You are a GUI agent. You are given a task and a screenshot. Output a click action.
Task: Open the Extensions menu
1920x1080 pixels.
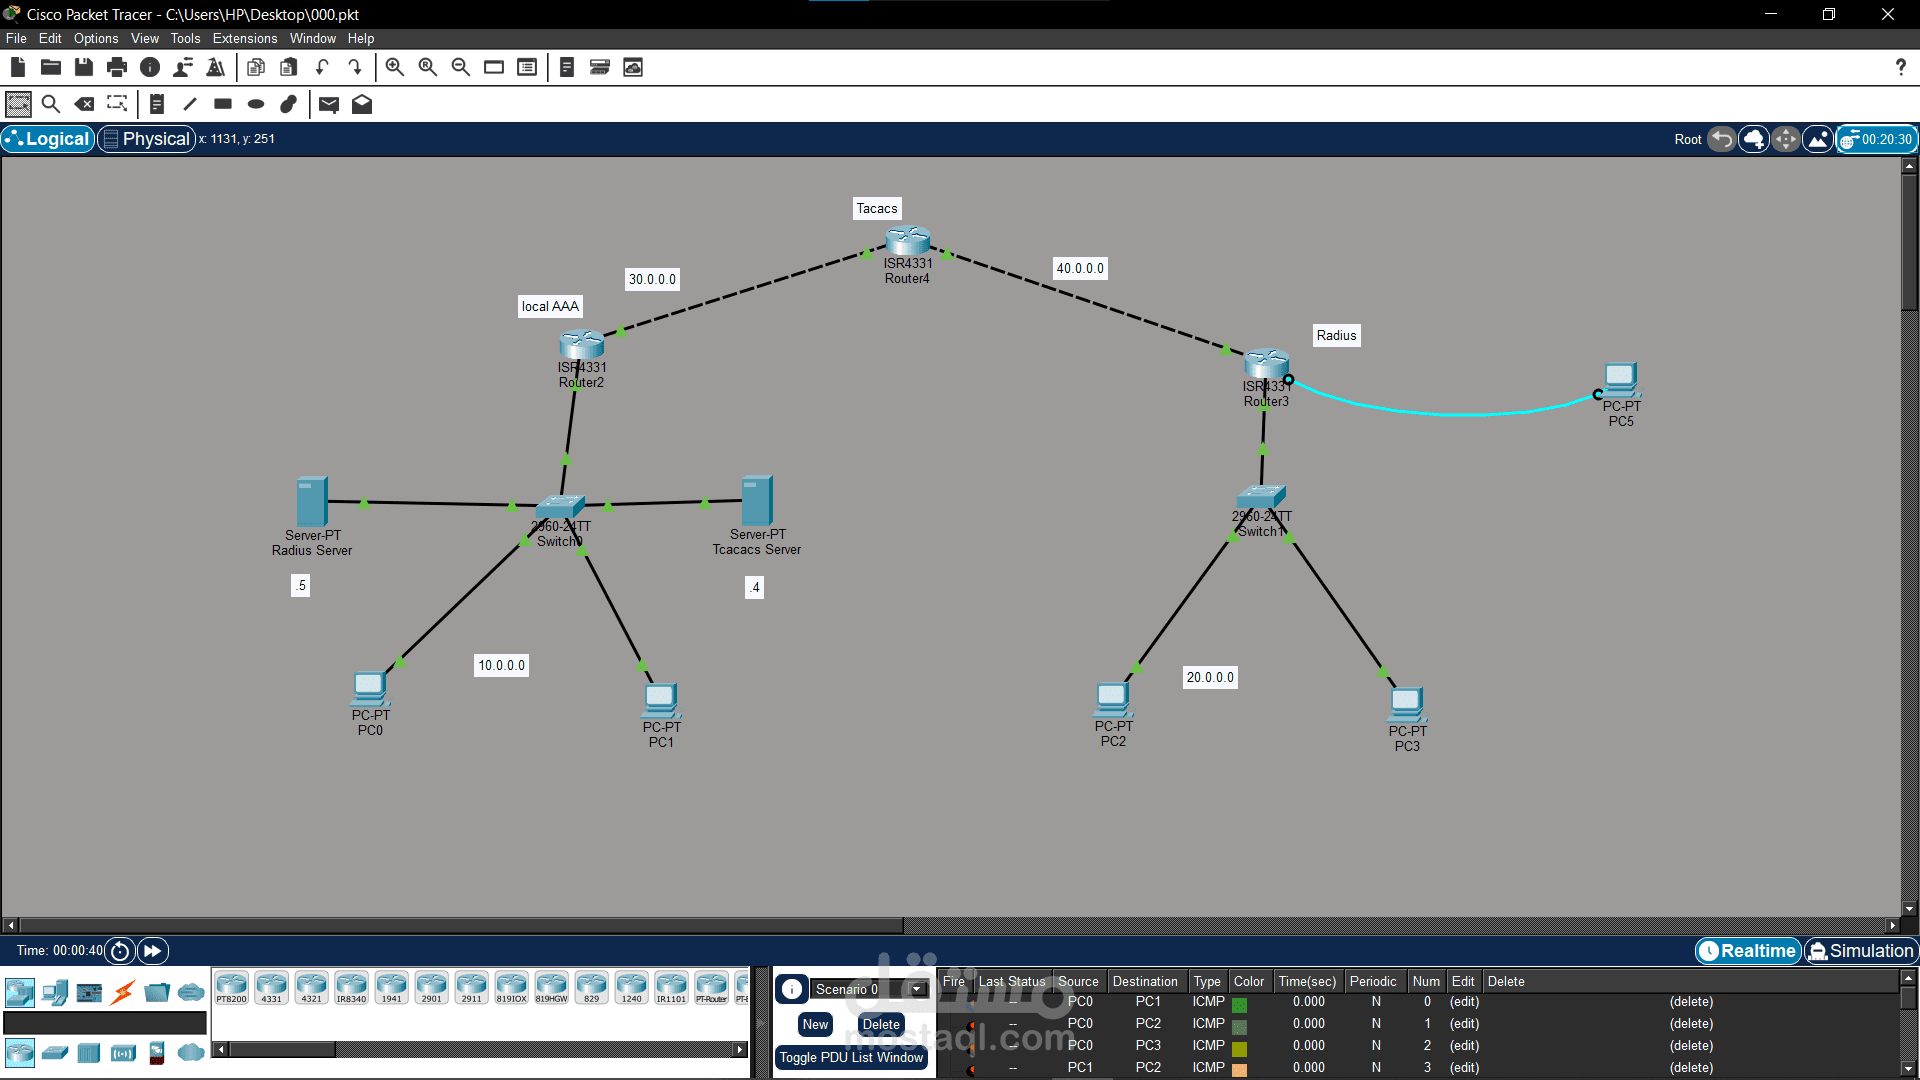pos(245,38)
